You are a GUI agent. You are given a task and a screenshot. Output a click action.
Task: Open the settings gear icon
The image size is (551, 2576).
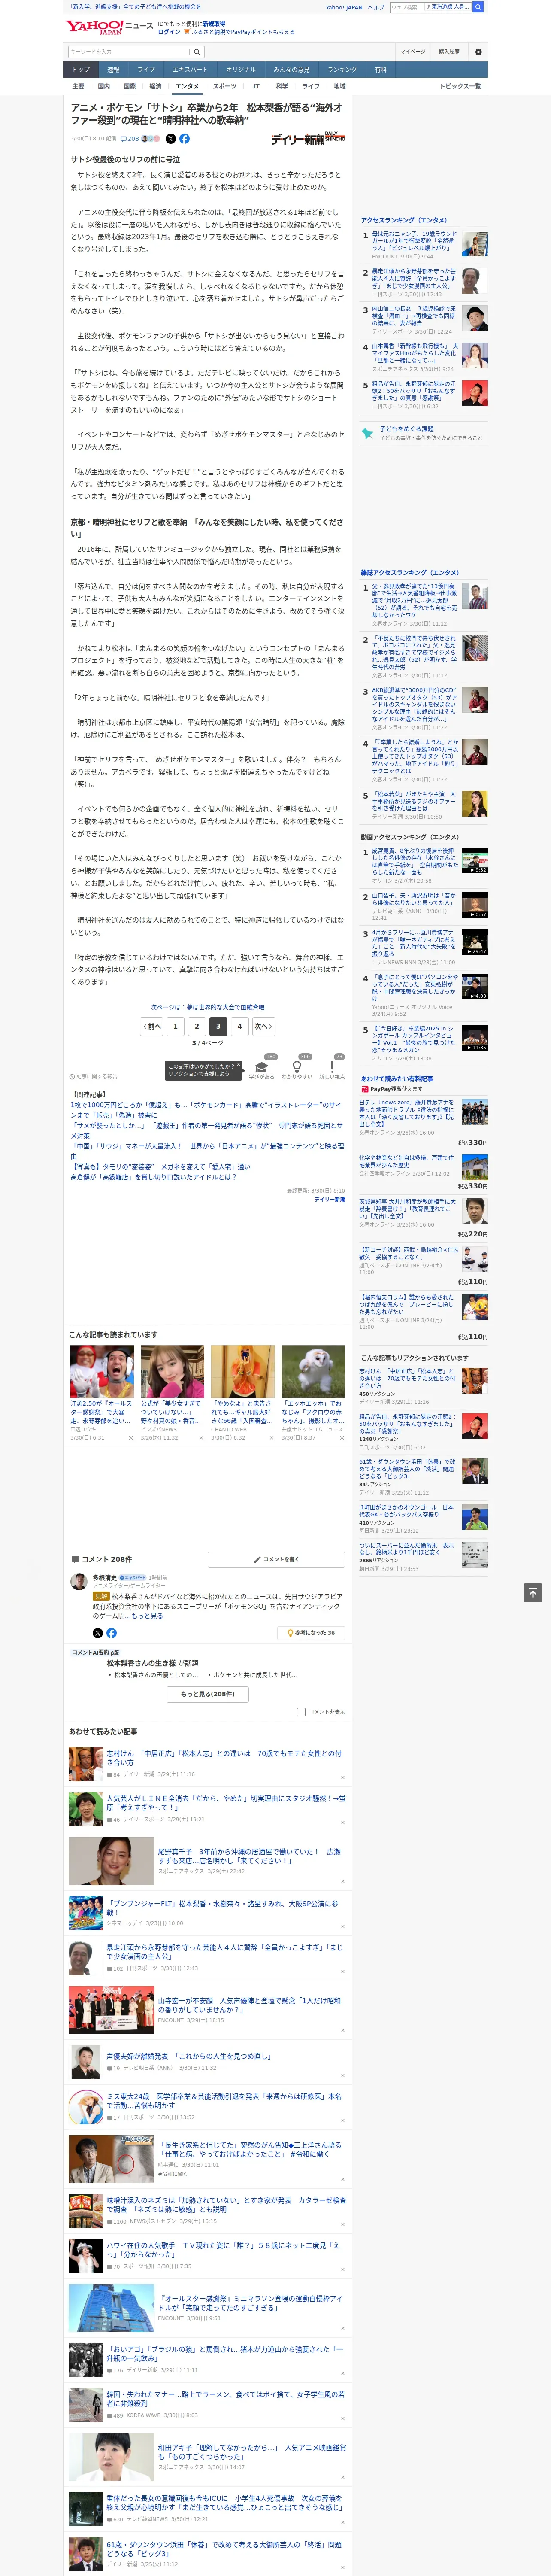(478, 52)
